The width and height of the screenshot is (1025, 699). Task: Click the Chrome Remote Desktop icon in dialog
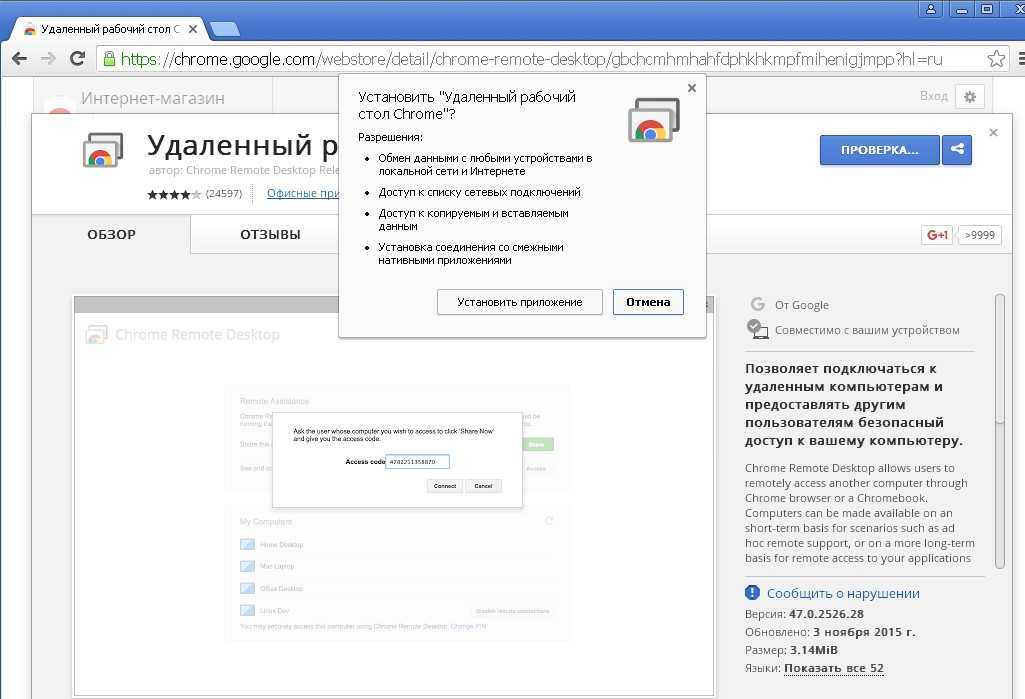point(654,120)
